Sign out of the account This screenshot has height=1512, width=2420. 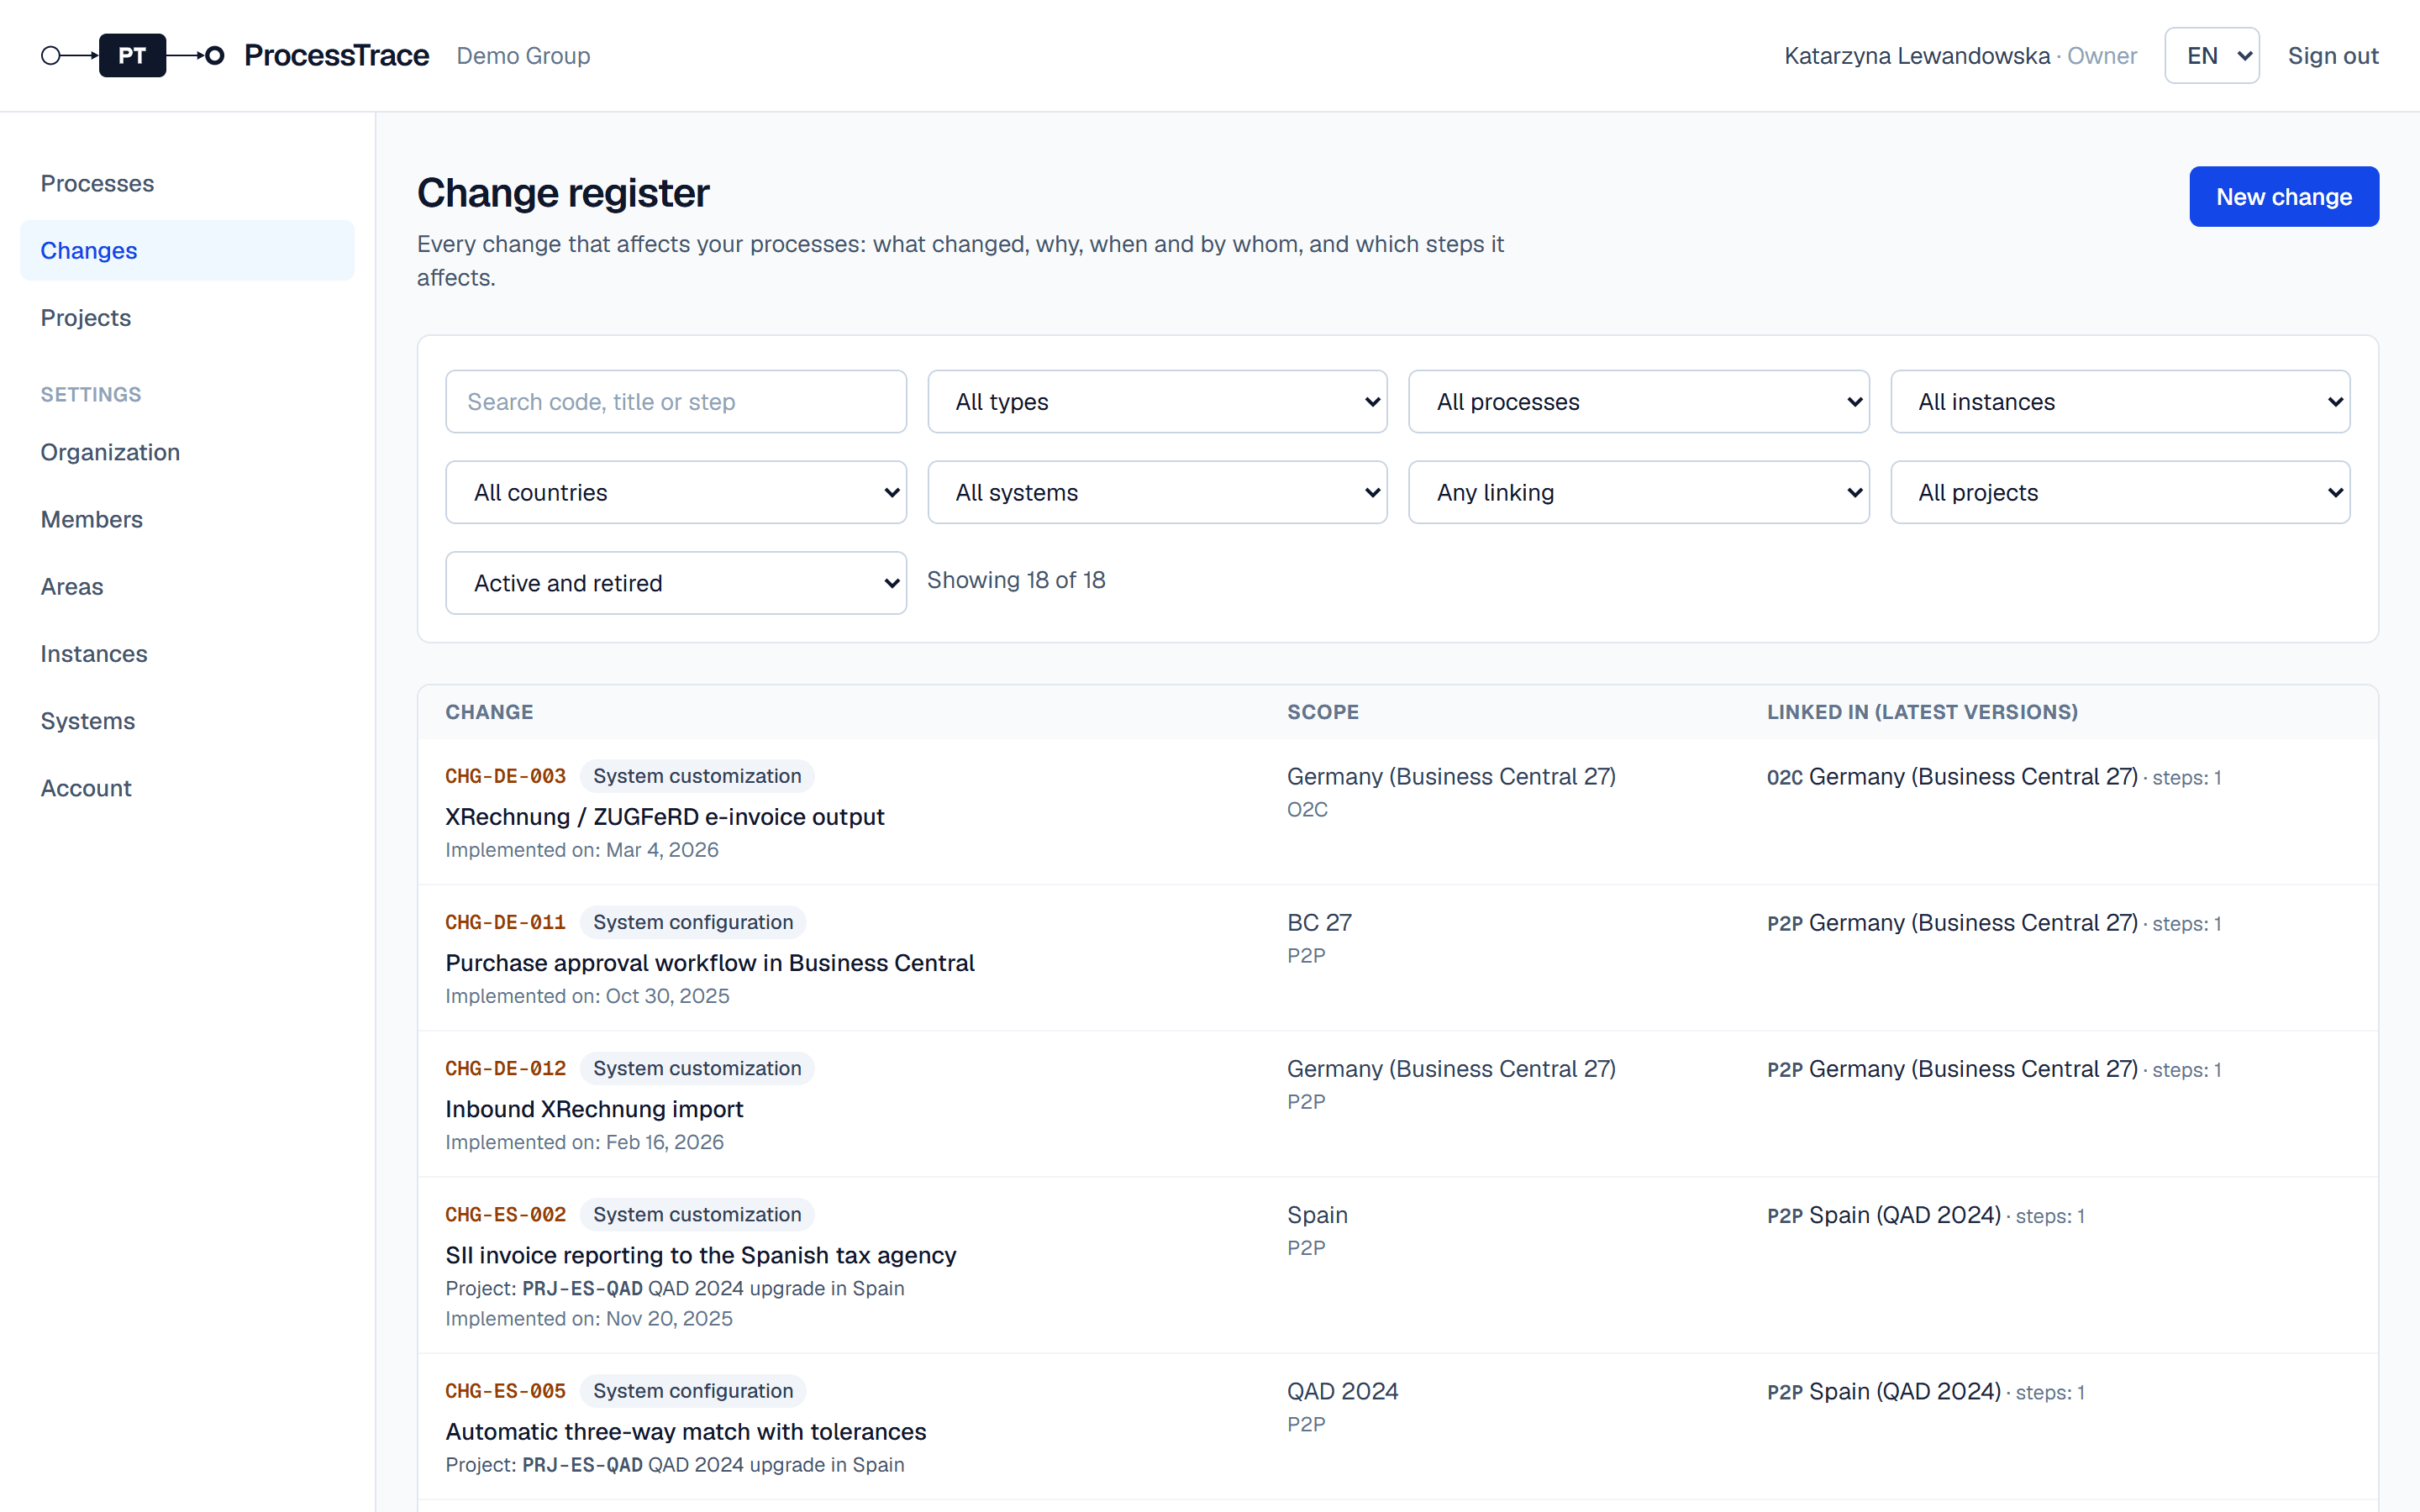point(2332,55)
